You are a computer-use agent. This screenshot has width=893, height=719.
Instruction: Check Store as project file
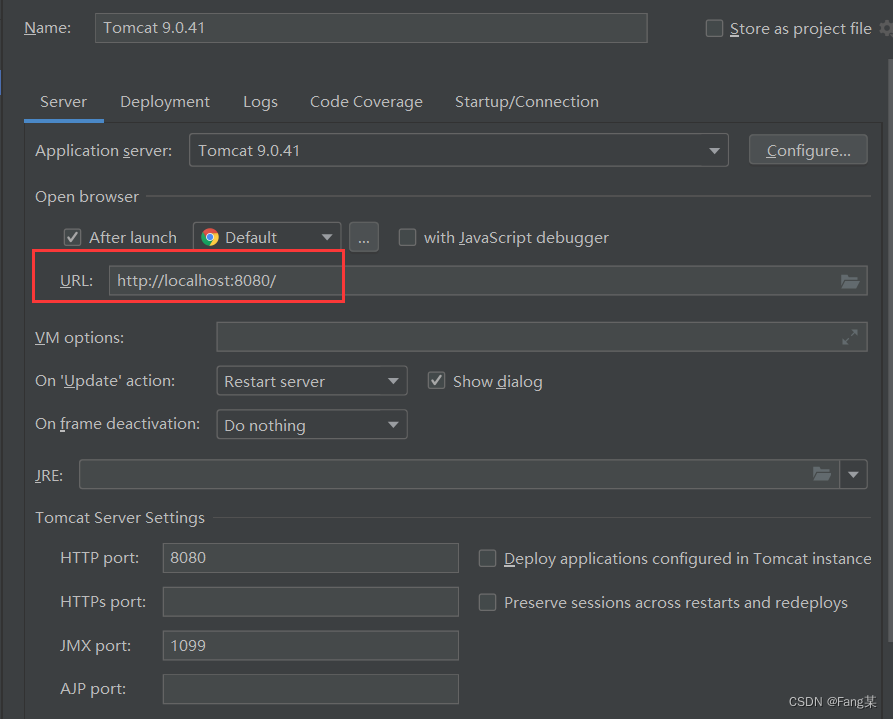(x=714, y=28)
